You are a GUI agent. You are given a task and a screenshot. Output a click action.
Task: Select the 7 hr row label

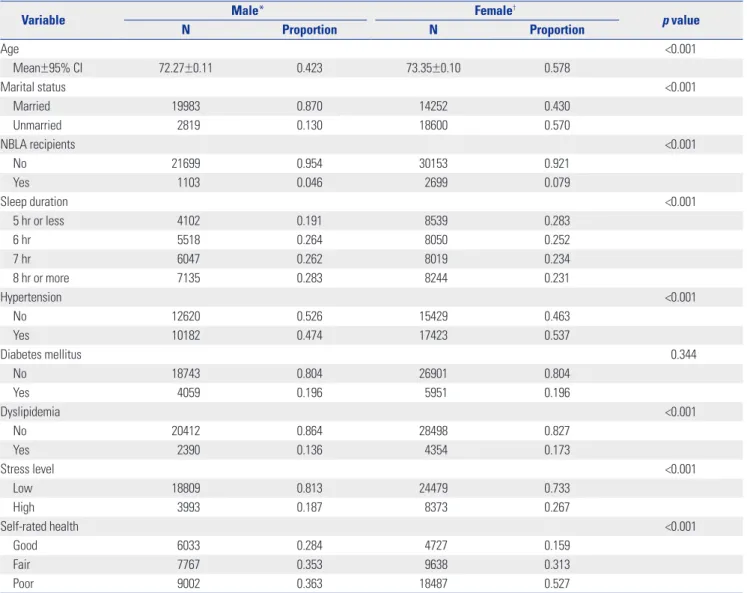click(21, 259)
